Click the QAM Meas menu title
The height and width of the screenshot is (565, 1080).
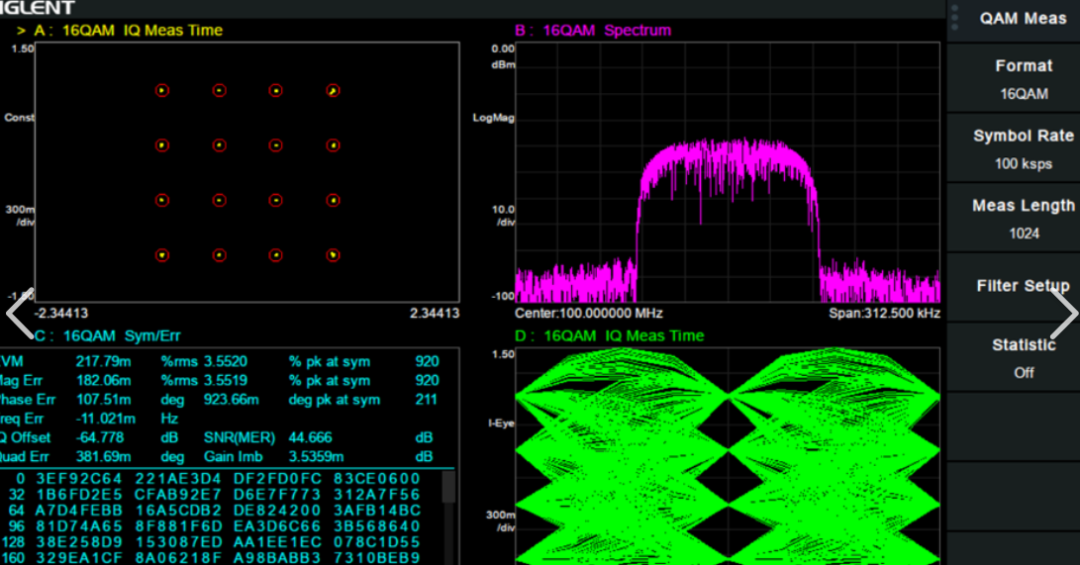(x=1023, y=19)
